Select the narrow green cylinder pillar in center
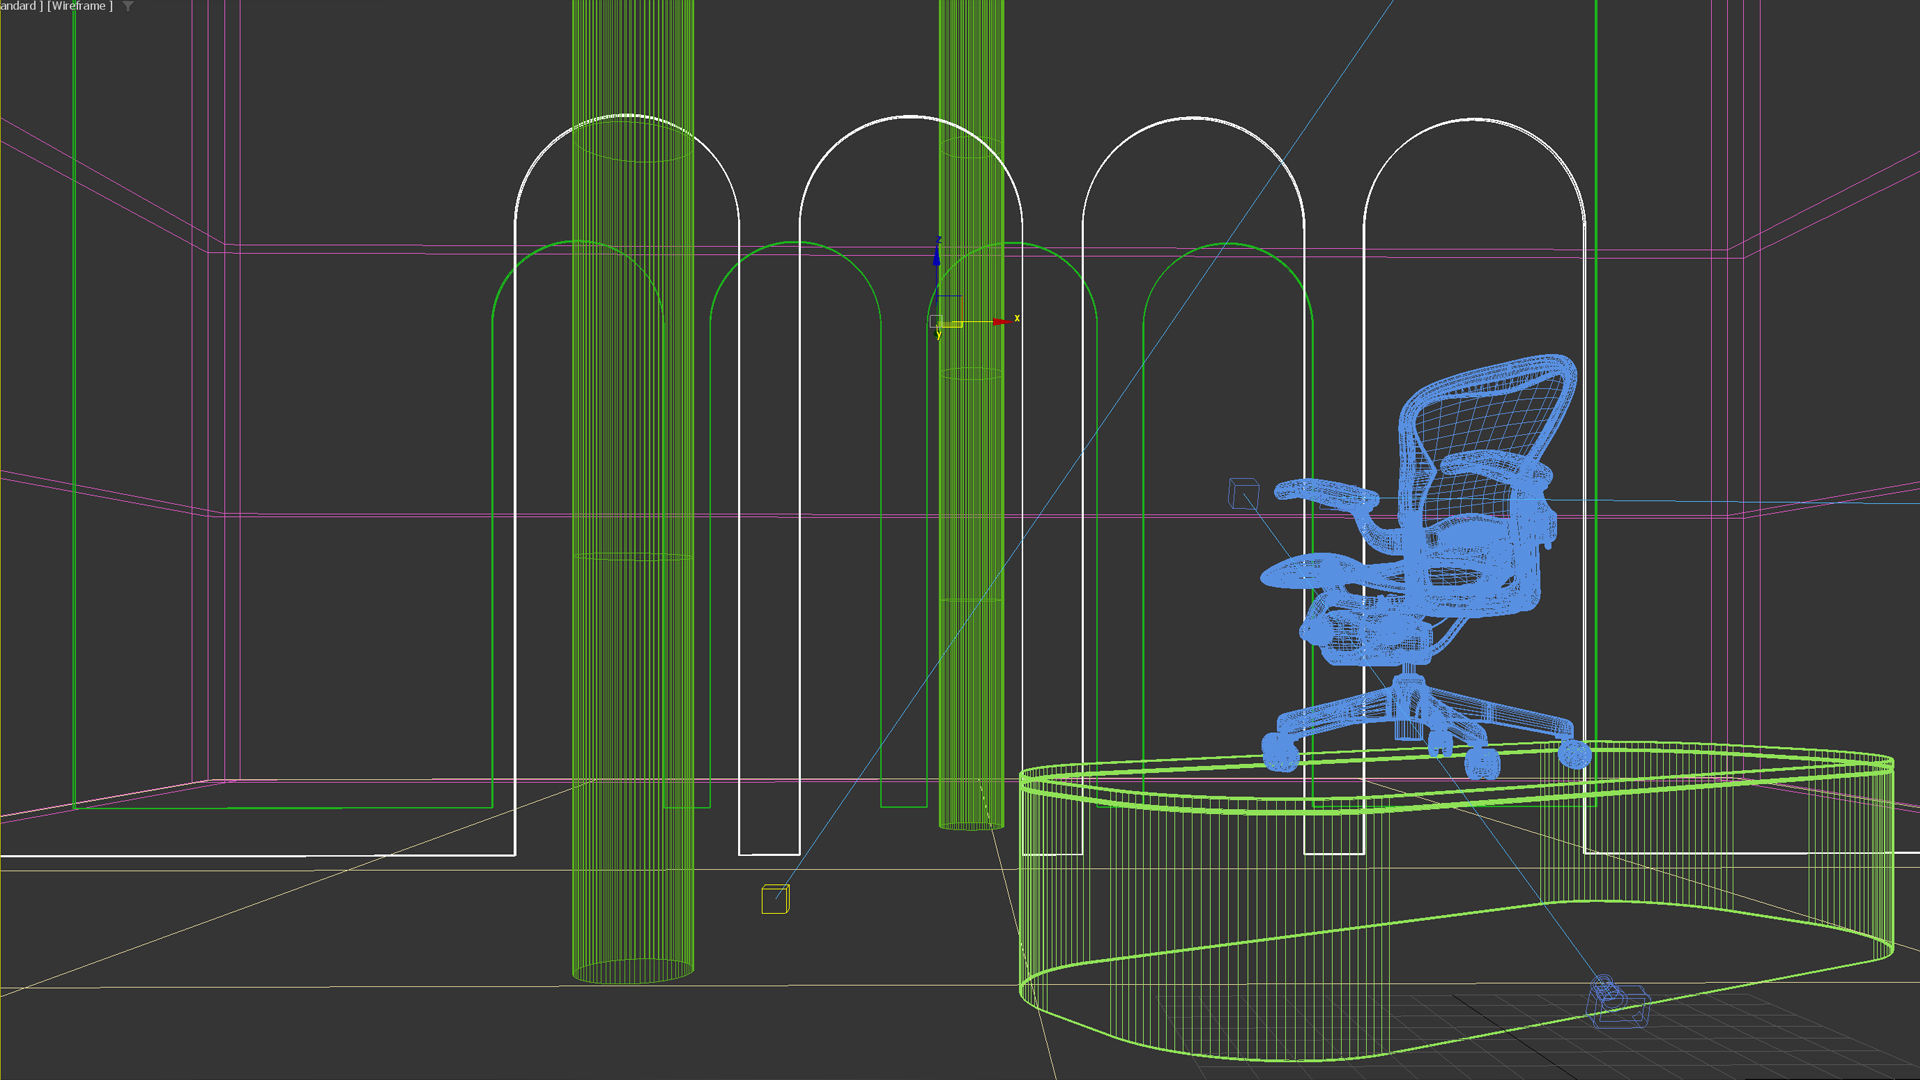Viewport: 1920px width, 1080px height. click(970, 700)
